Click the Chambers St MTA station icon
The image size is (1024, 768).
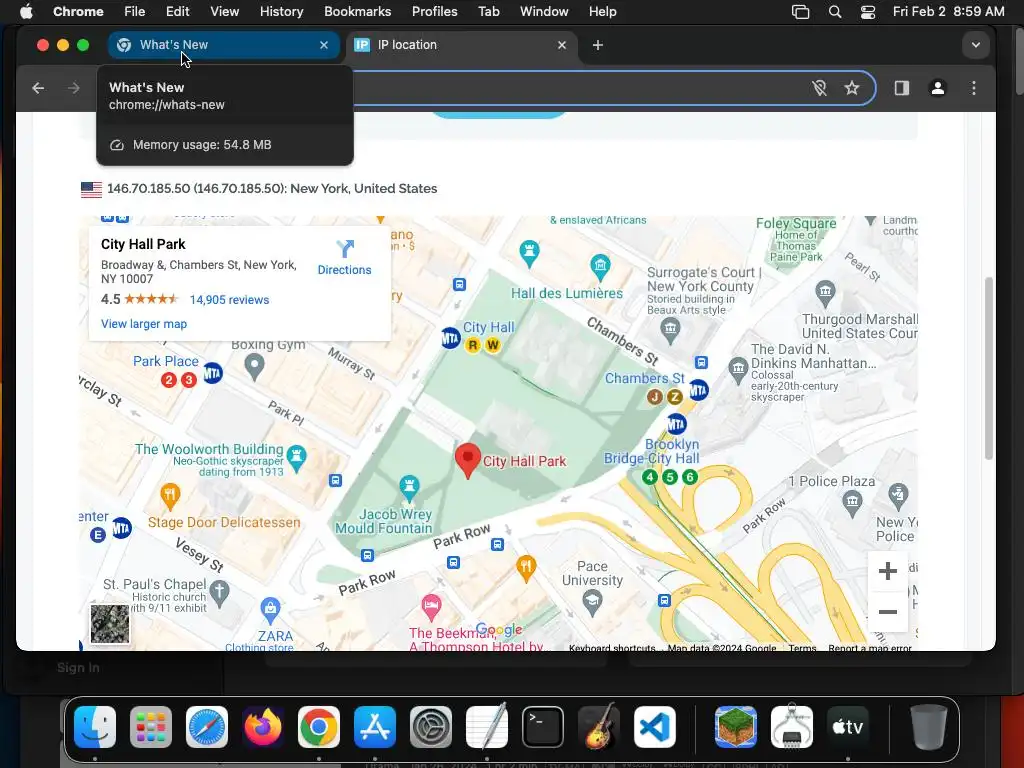pyautogui.click(x=699, y=391)
